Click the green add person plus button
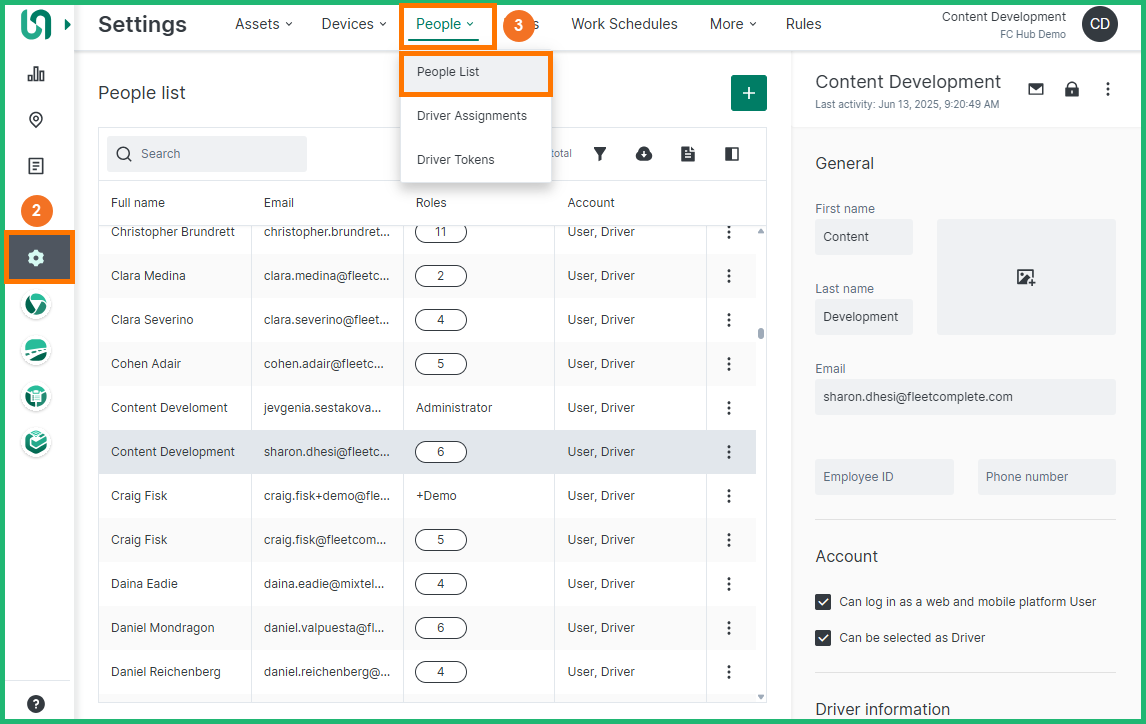The width and height of the screenshot is (1146, 724). 749,93
